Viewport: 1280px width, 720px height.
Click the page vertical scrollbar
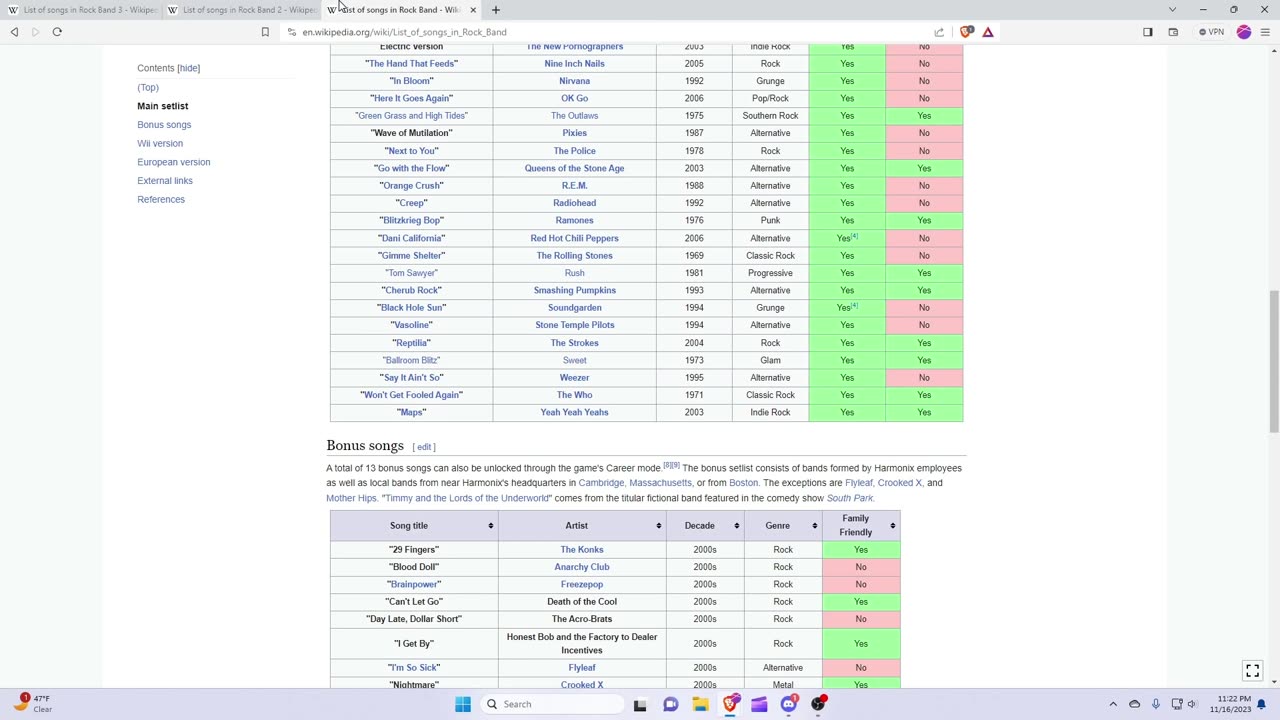1273,360
